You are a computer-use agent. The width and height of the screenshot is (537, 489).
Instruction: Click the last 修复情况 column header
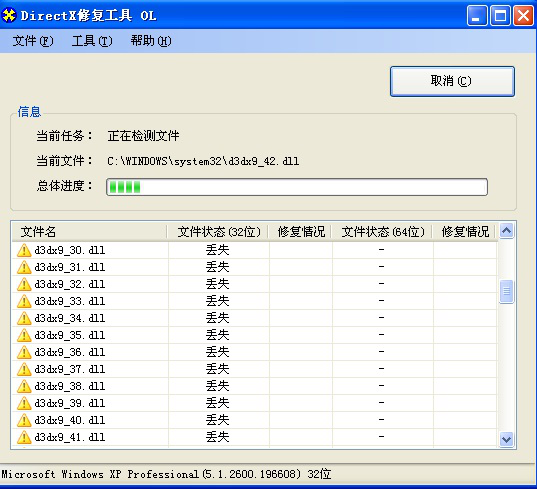465,232
